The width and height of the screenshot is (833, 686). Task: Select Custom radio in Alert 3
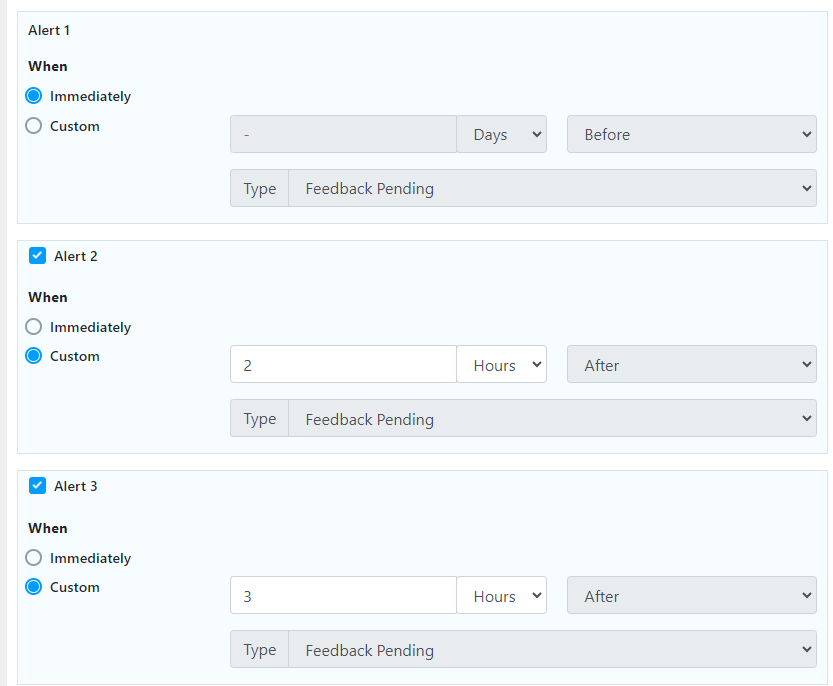(34, 587)
